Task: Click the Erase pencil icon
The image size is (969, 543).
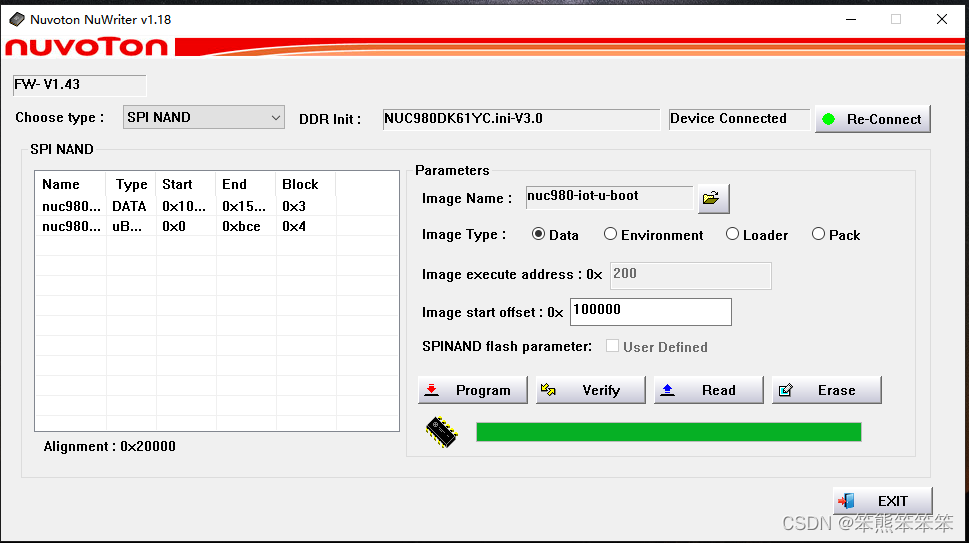Action: point(786,390)
